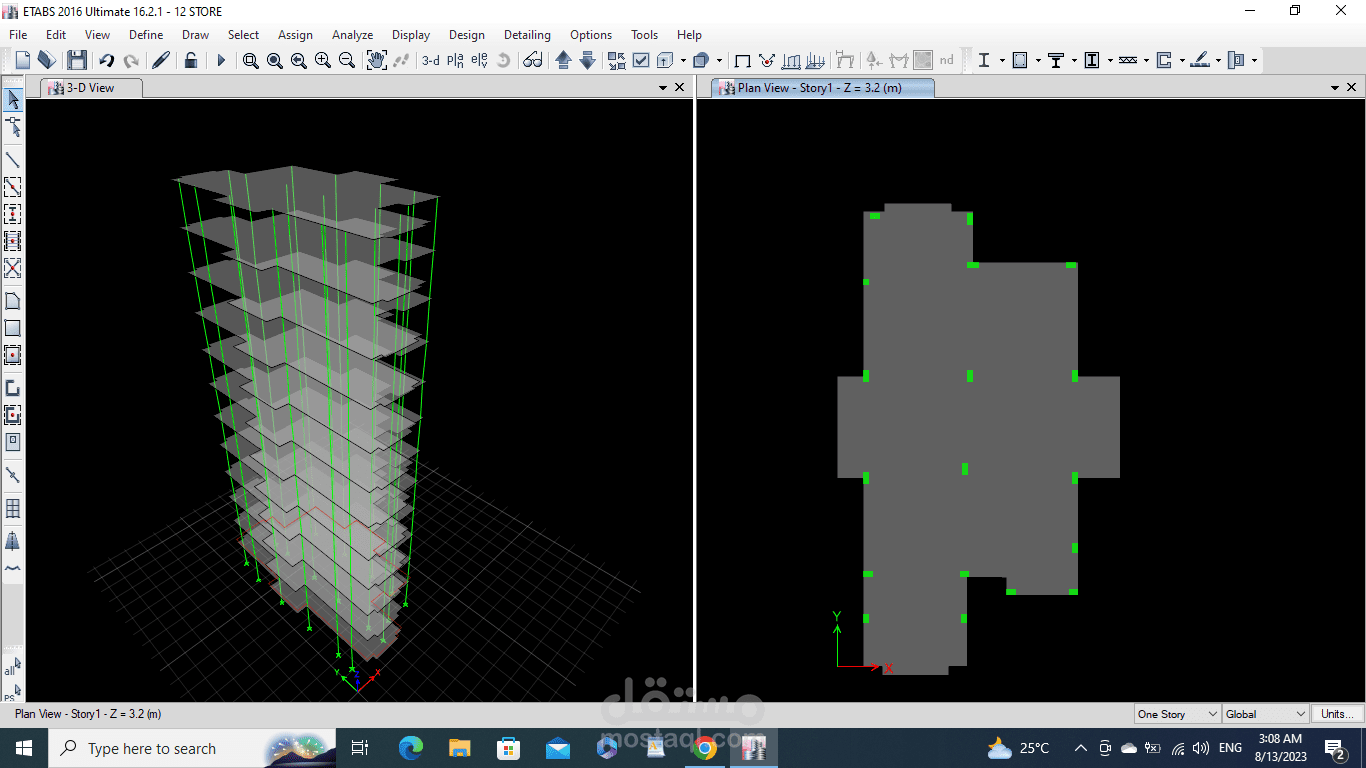Toggle Object Shrink with the four-arrows icon
1366x768 pixels.
point(616,60)
